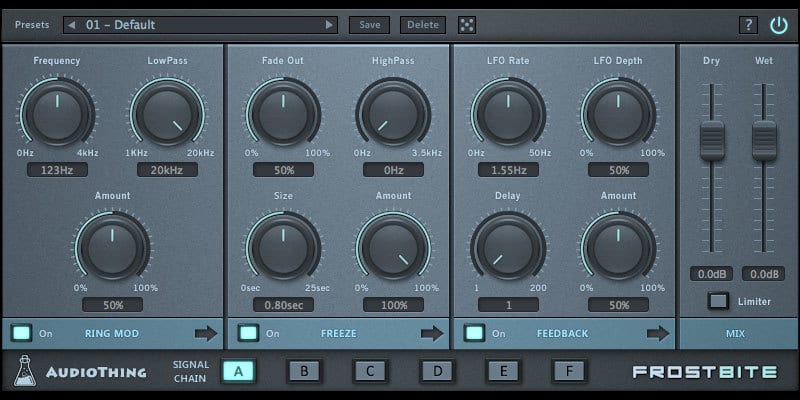Click the Ring Mod LowPass knob
Viewport: 800px width, 400px height.
tap(167, 113)
